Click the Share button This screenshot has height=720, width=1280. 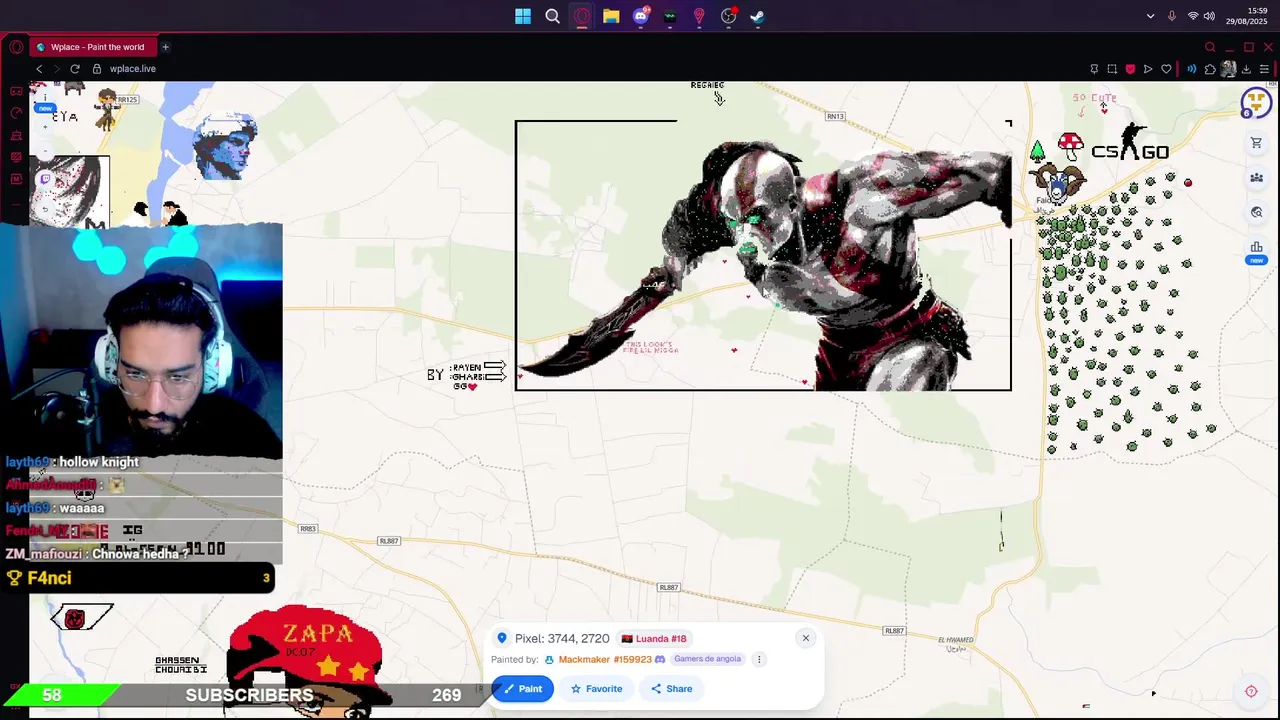(672, 688)
